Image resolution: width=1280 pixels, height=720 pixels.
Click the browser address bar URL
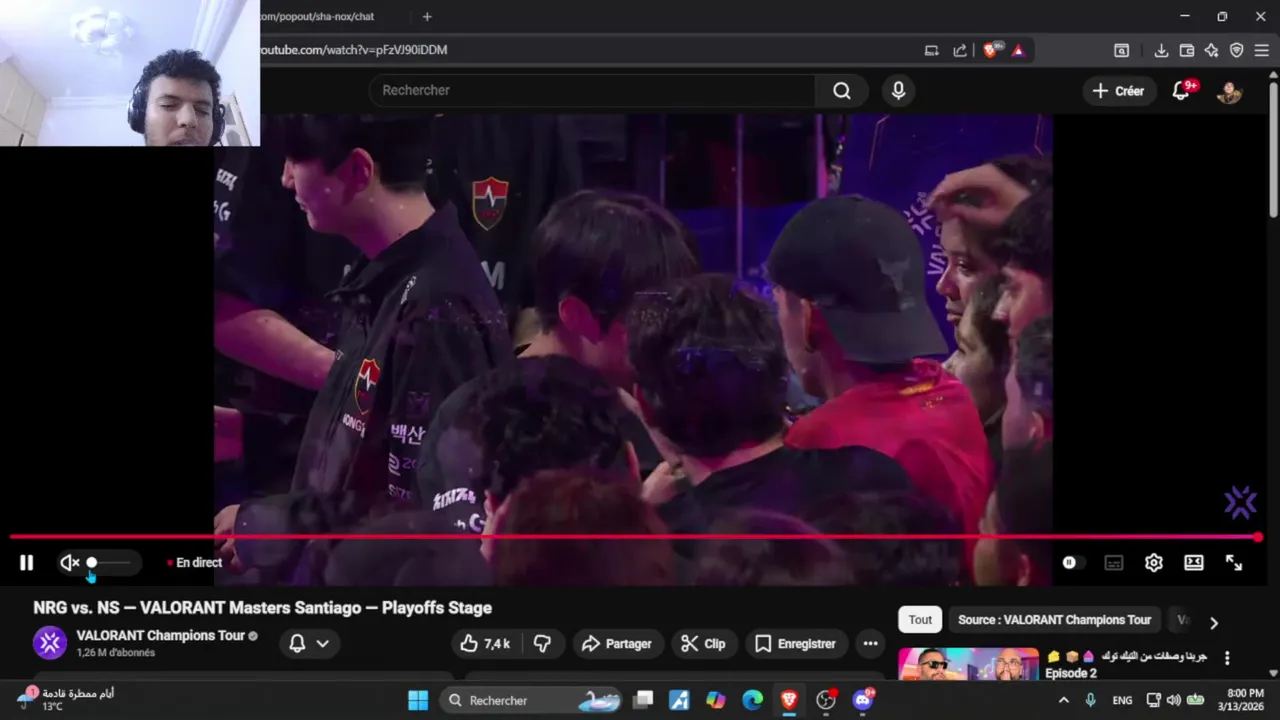355,50
